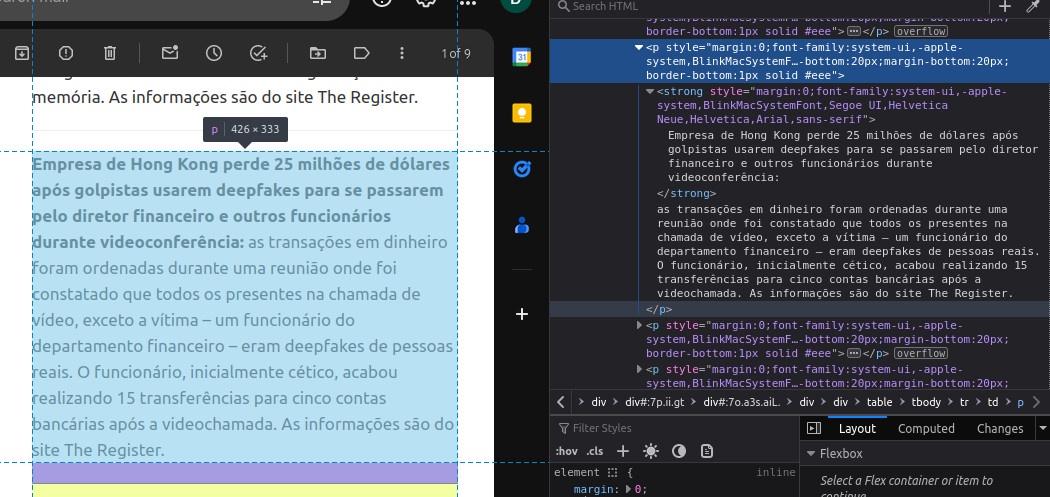Open Google Tasks in the side panel

pyautogui.click(x=522, y=169)
